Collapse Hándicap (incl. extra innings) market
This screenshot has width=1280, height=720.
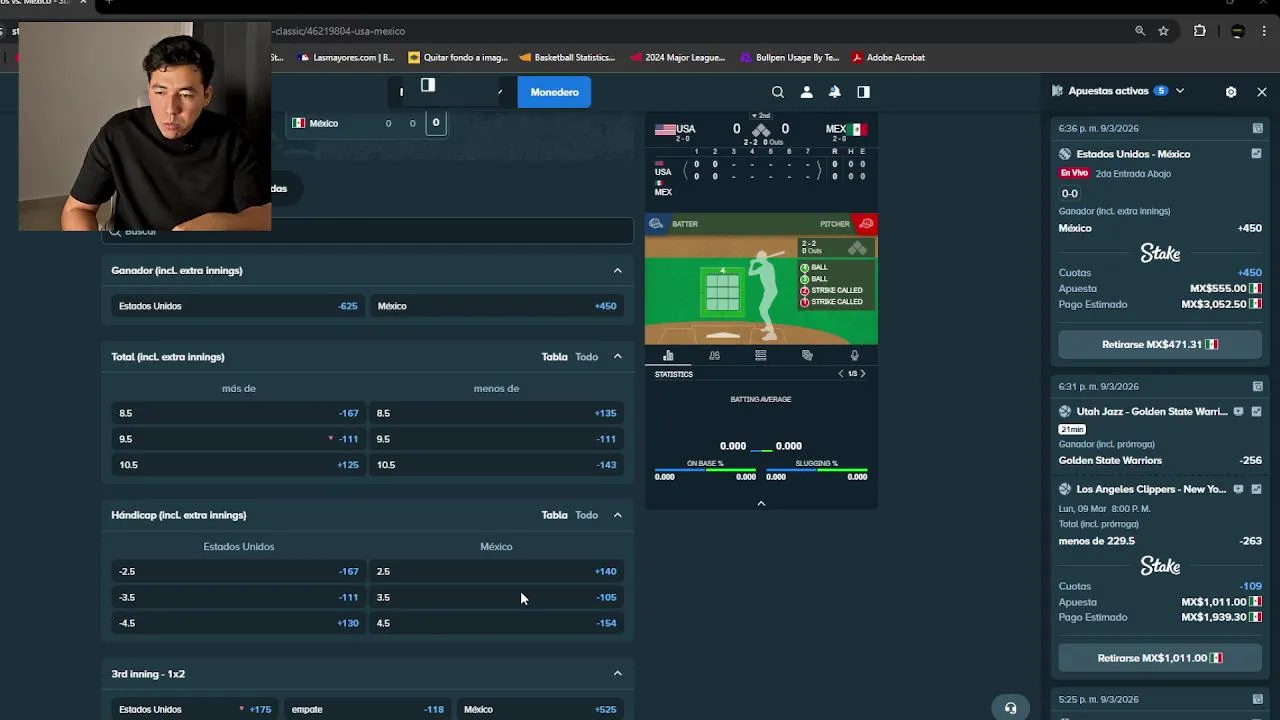pyautogui.click(x=617, y=515)
